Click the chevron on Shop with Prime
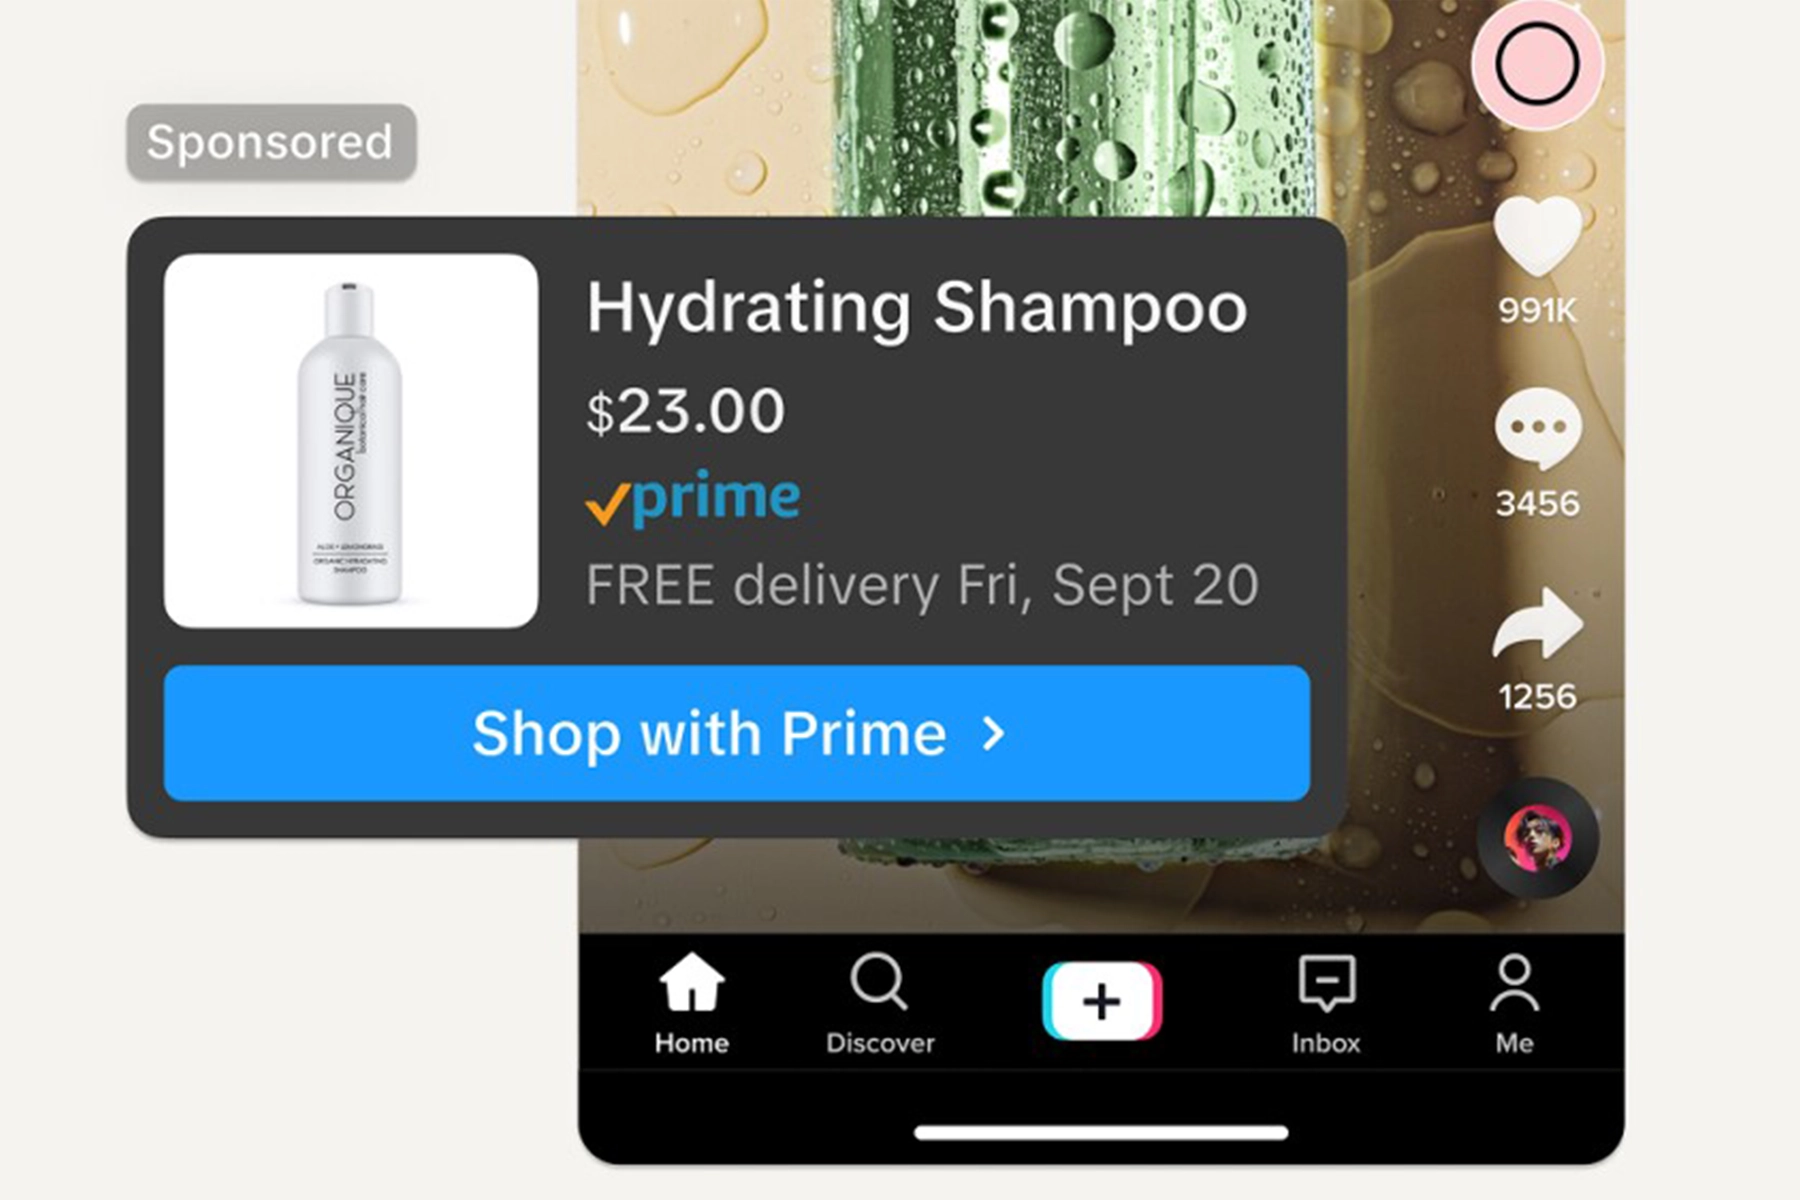The width and height of the screenshot is (1800, 1200). (x=993, y=734)
